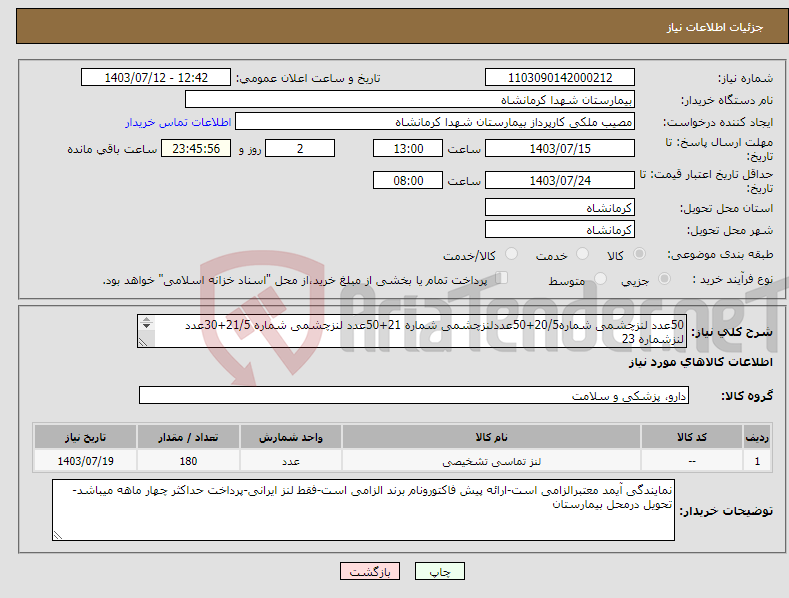Select the متوسط purchase type radio
Image resolution: width=789 pixels, height=598 pixels.
tap(600, 278)
